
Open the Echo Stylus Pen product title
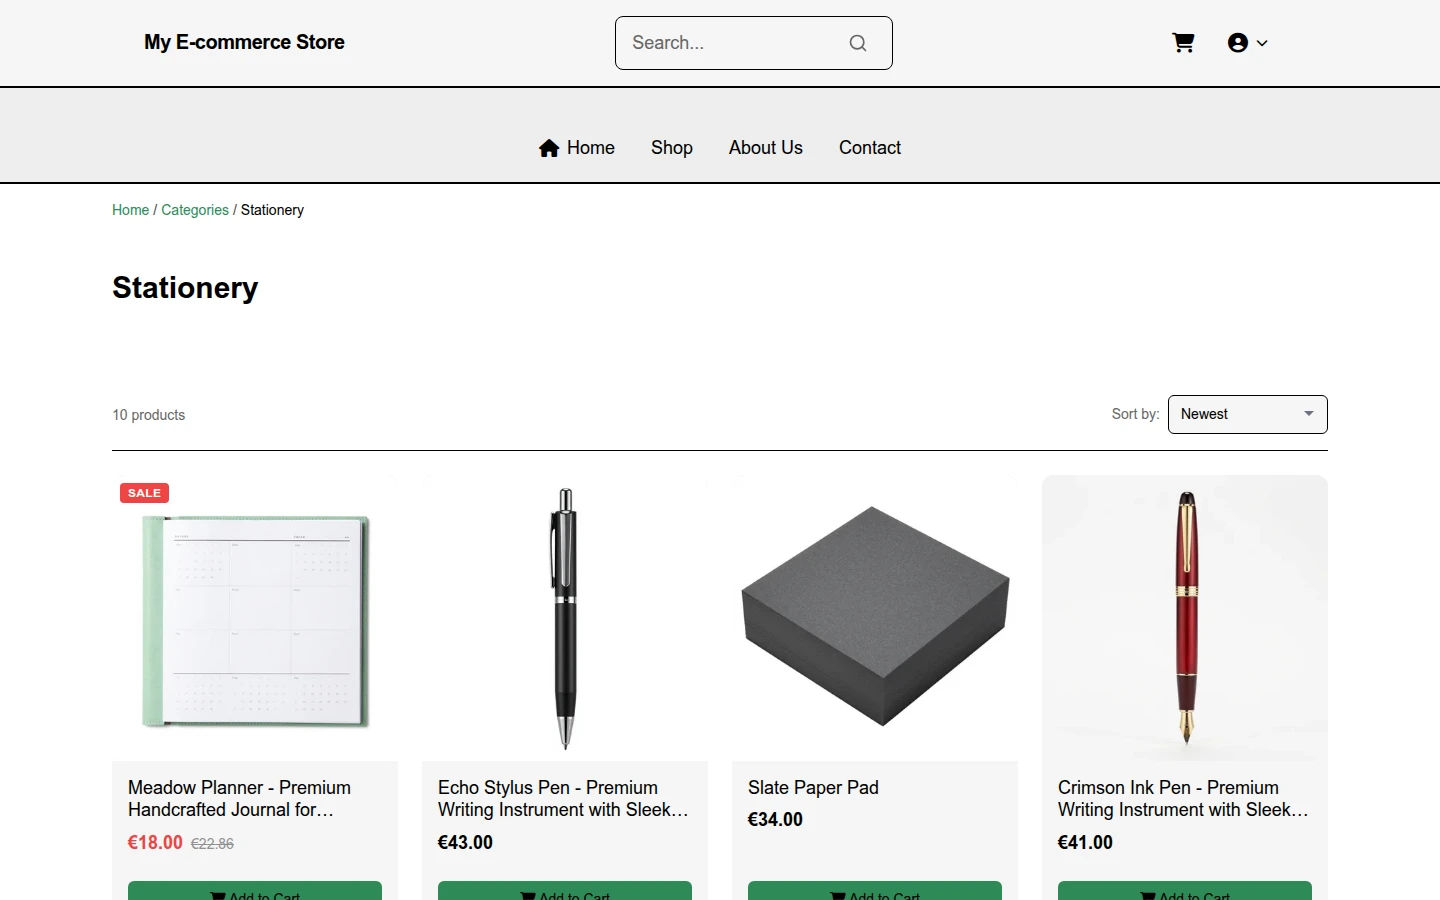pos(563,799)
